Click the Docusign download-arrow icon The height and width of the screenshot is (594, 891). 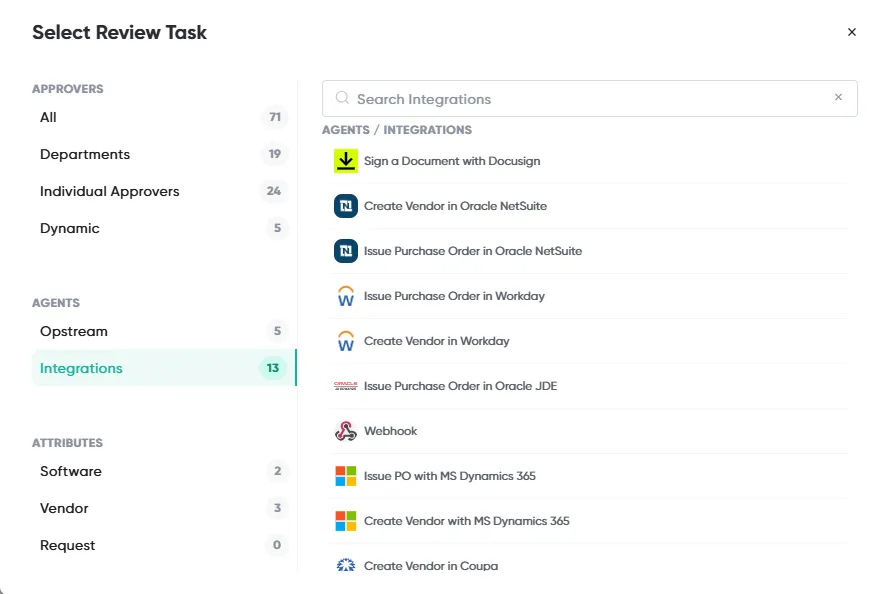(345, 161)
